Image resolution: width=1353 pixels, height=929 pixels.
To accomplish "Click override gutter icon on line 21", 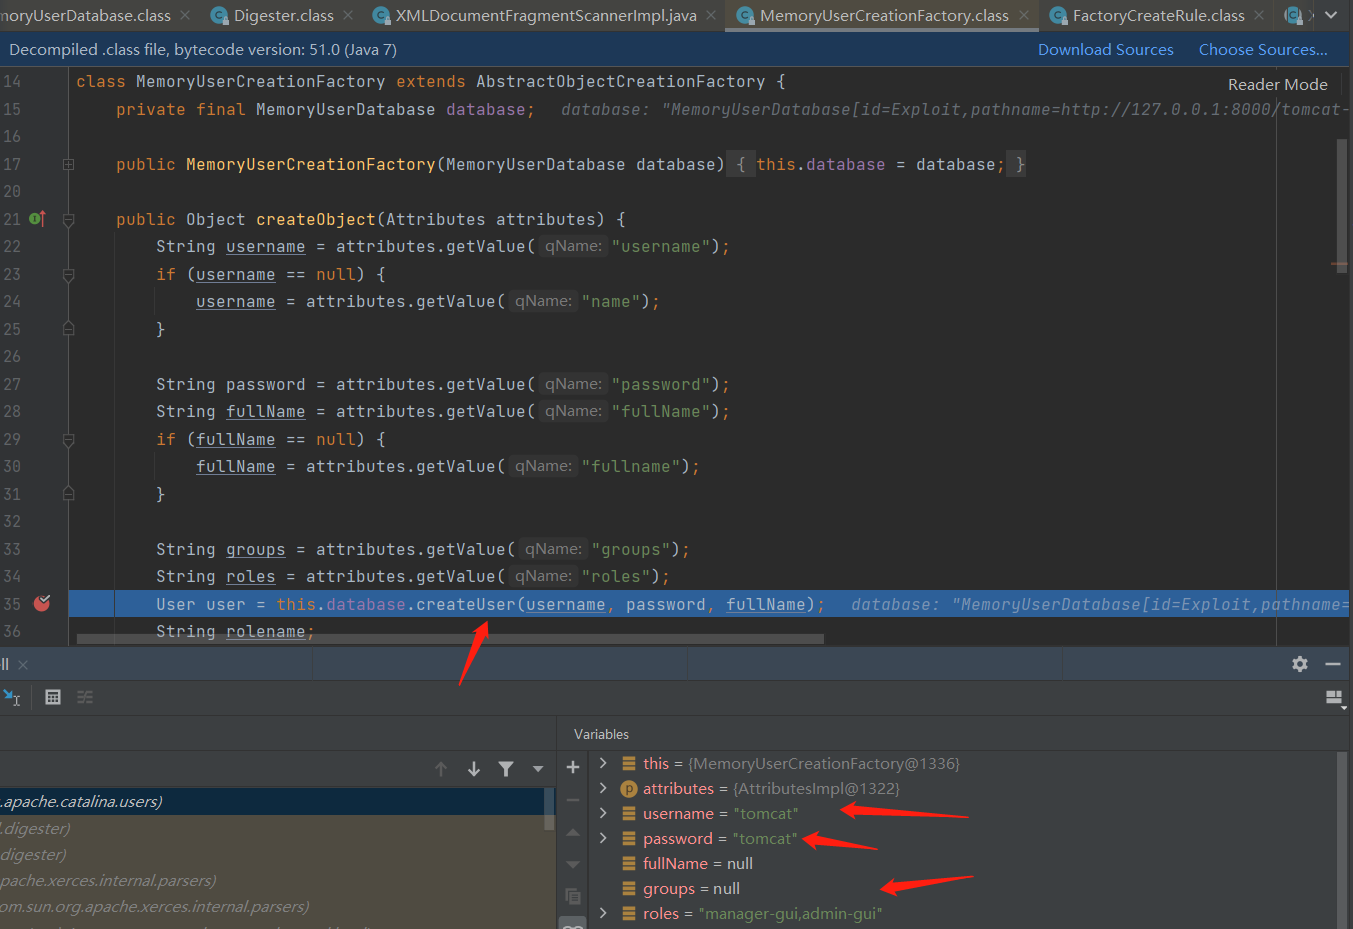I will click(37, 218).
